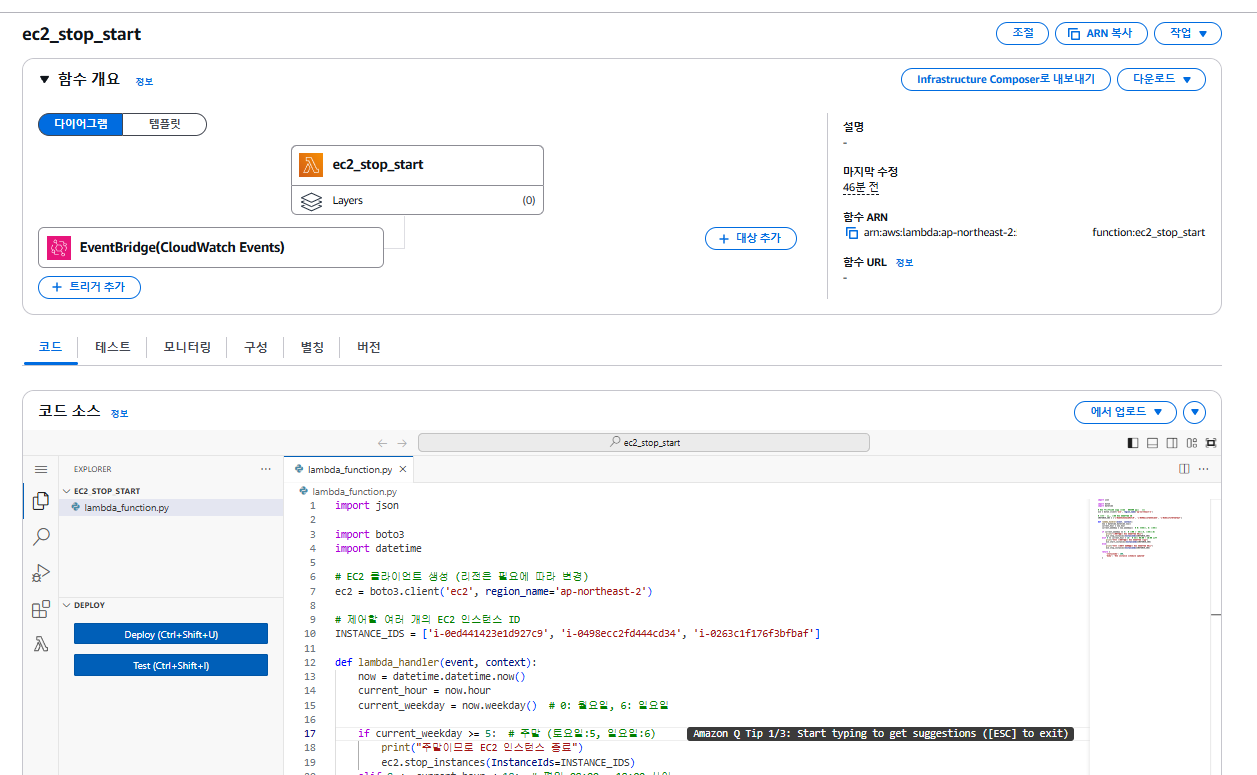The image size is (1257, 775).
Task: Open the Explorer files icon in activity bar
Action: point(41,501)
